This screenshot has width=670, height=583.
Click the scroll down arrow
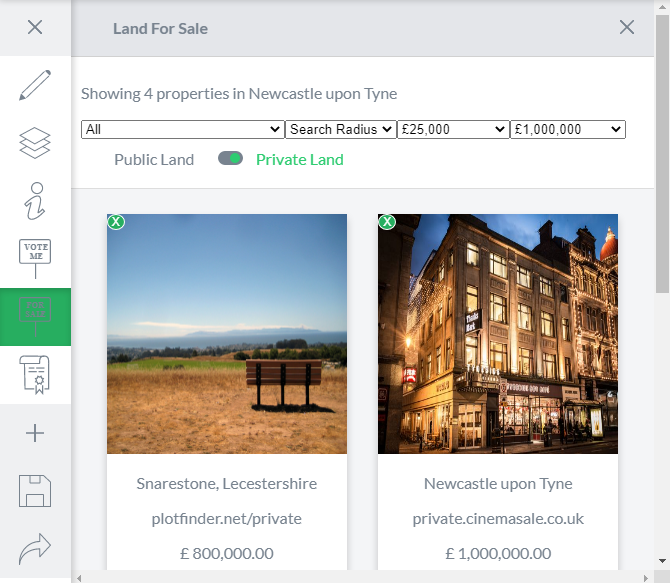pos(662,561)
